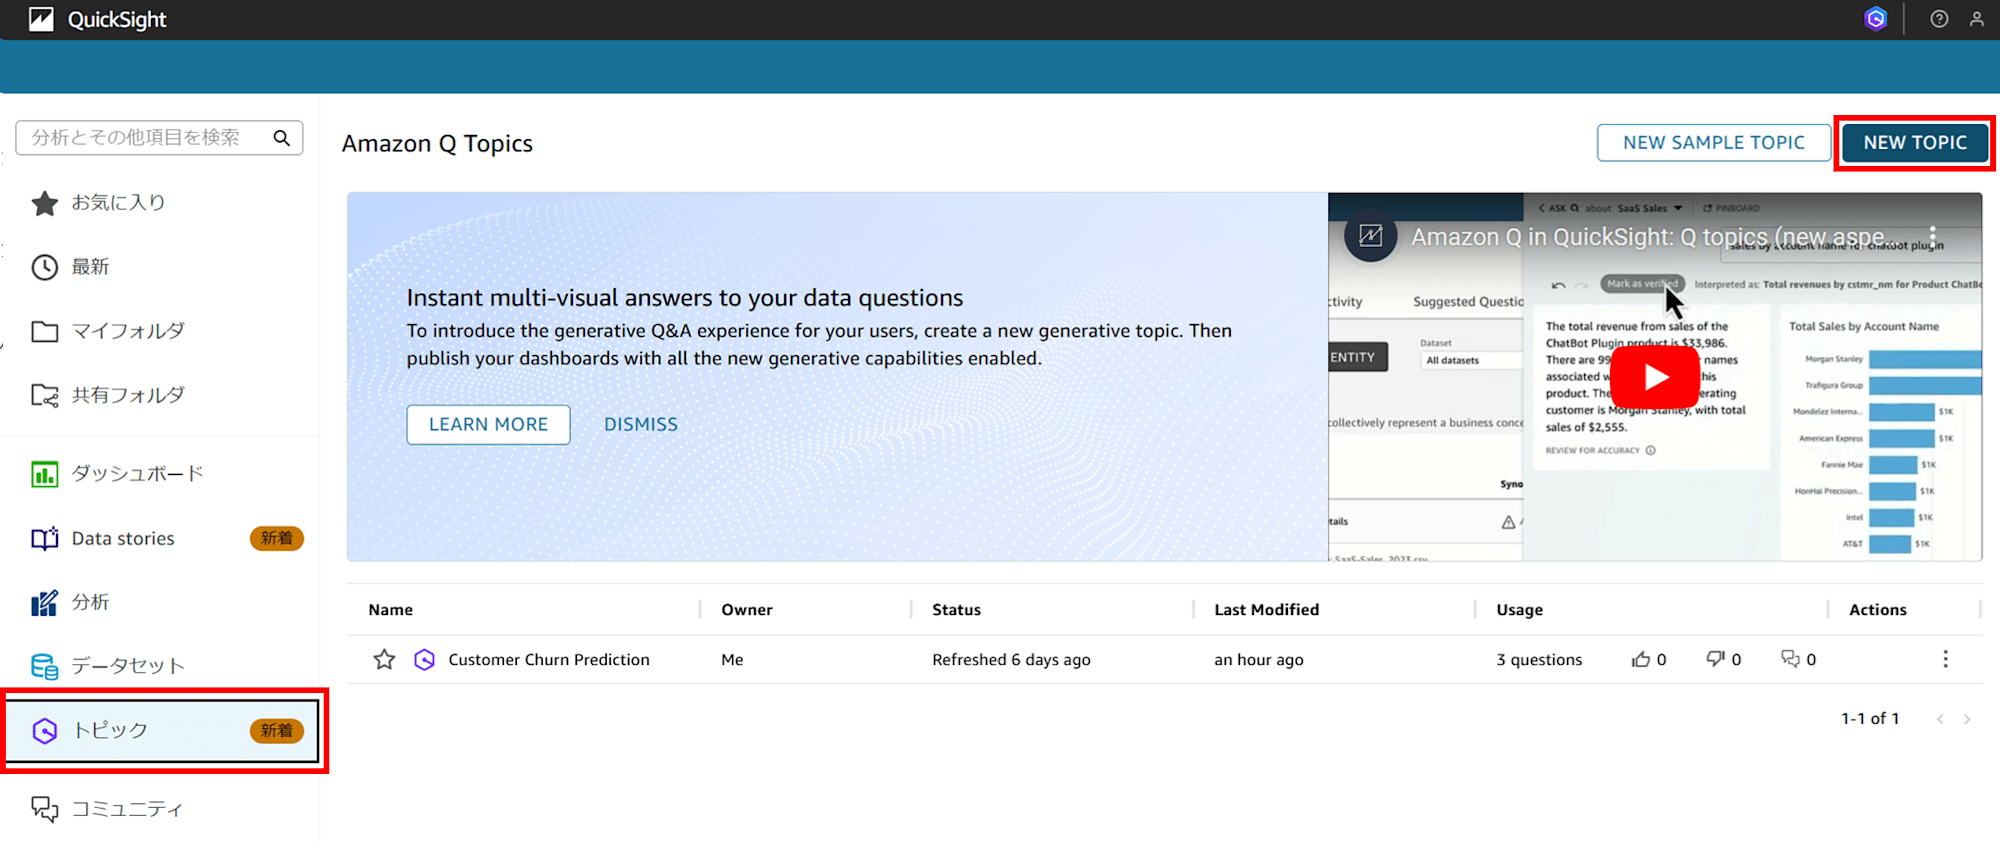
Task: Open ダッシュボード in sidebar
Action: click(x=118, y=474)
